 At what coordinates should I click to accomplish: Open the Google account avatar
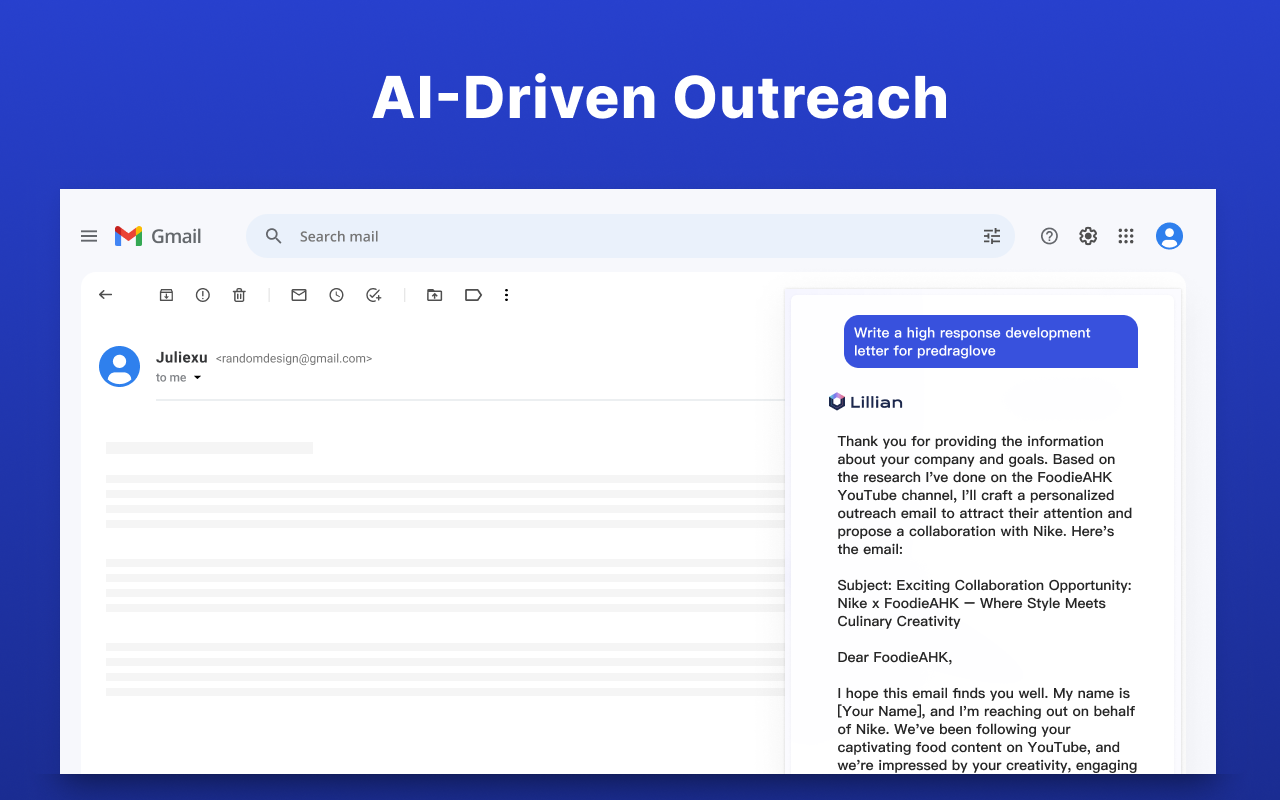point(1169,236)
